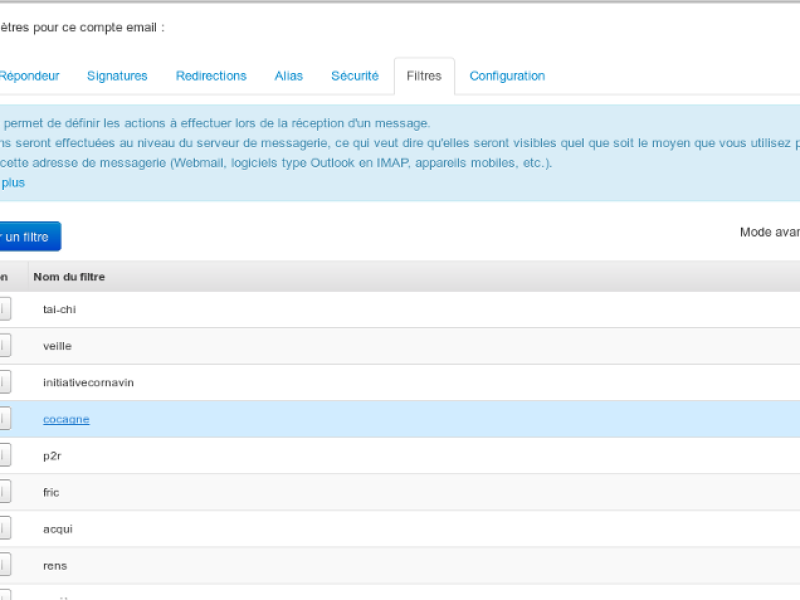Select the veille filter row
The width and height of the screenshot is (800, 600).
[400, 346]
